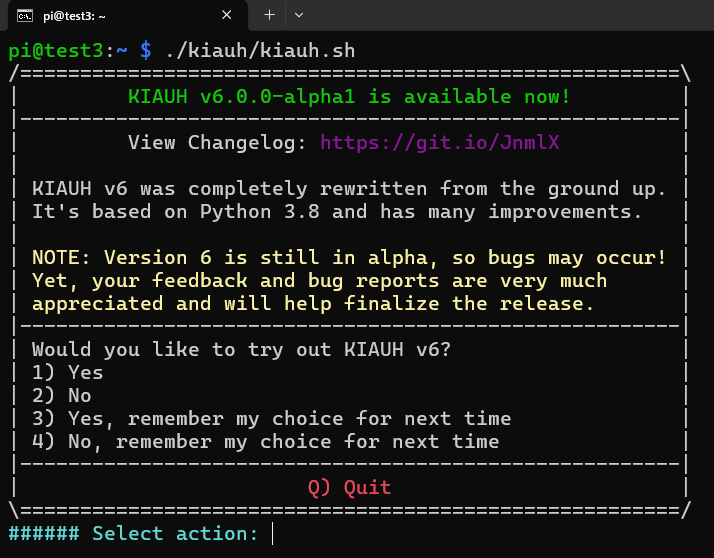Click the ./kiauh/kiauh.sh command text
This screenshot has width=714, height=558.
[260, 50]
